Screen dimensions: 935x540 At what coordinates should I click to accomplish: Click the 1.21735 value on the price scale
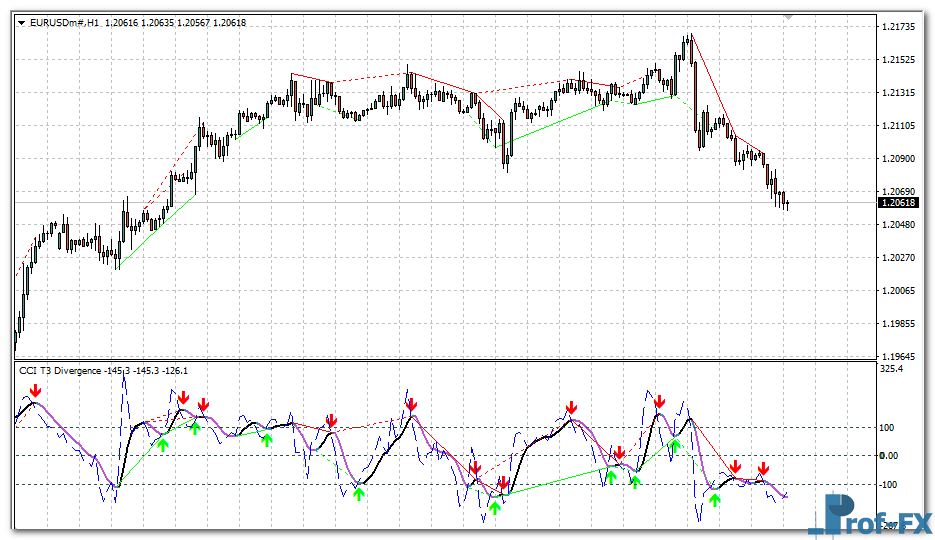pyautogui.click(x=899, y=26)
